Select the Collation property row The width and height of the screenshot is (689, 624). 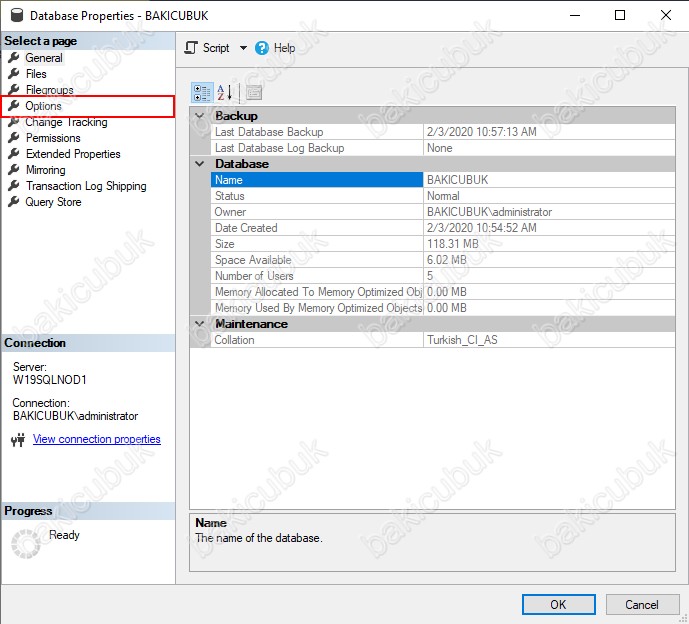[x=316, y=340]
